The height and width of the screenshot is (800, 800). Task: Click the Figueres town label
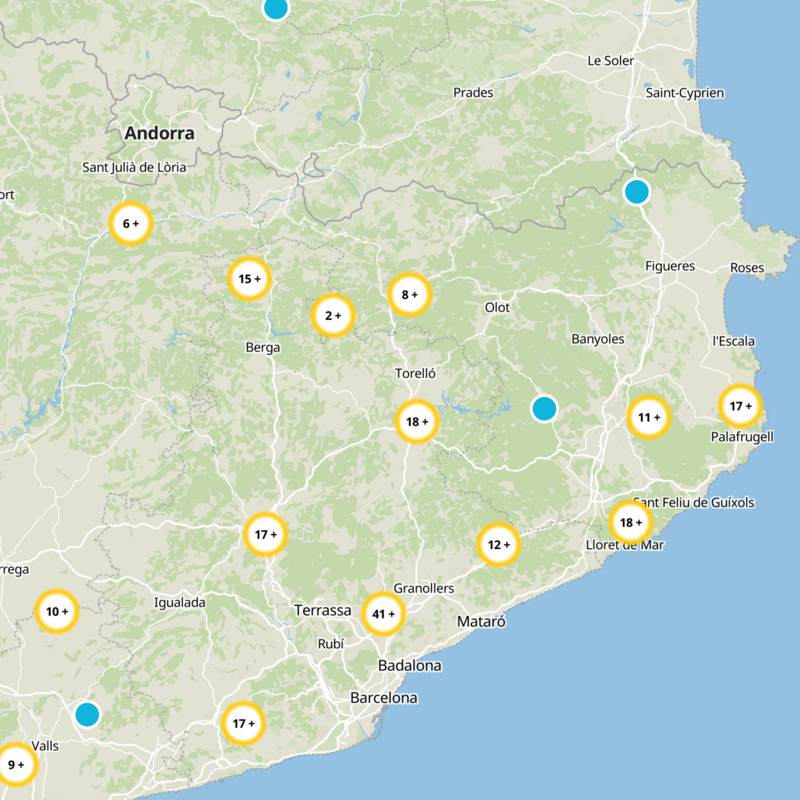click(670, 266)
